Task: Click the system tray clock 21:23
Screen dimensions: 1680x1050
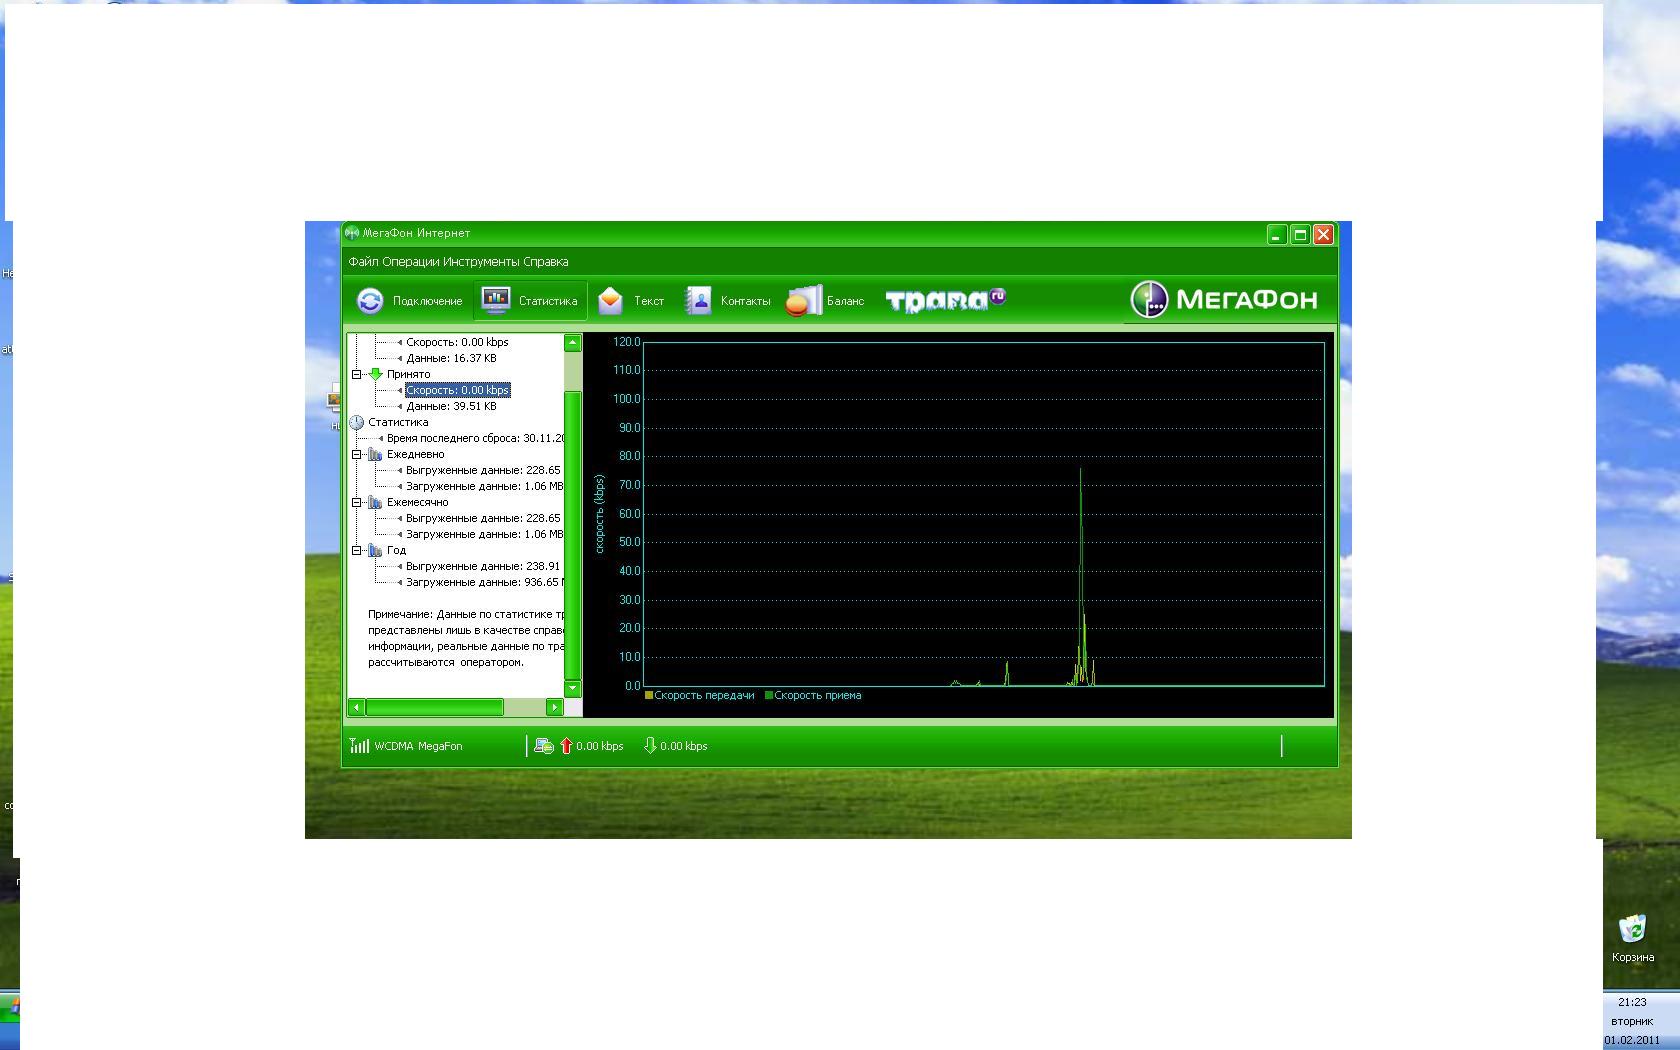Action: tap(1632, 1002)
